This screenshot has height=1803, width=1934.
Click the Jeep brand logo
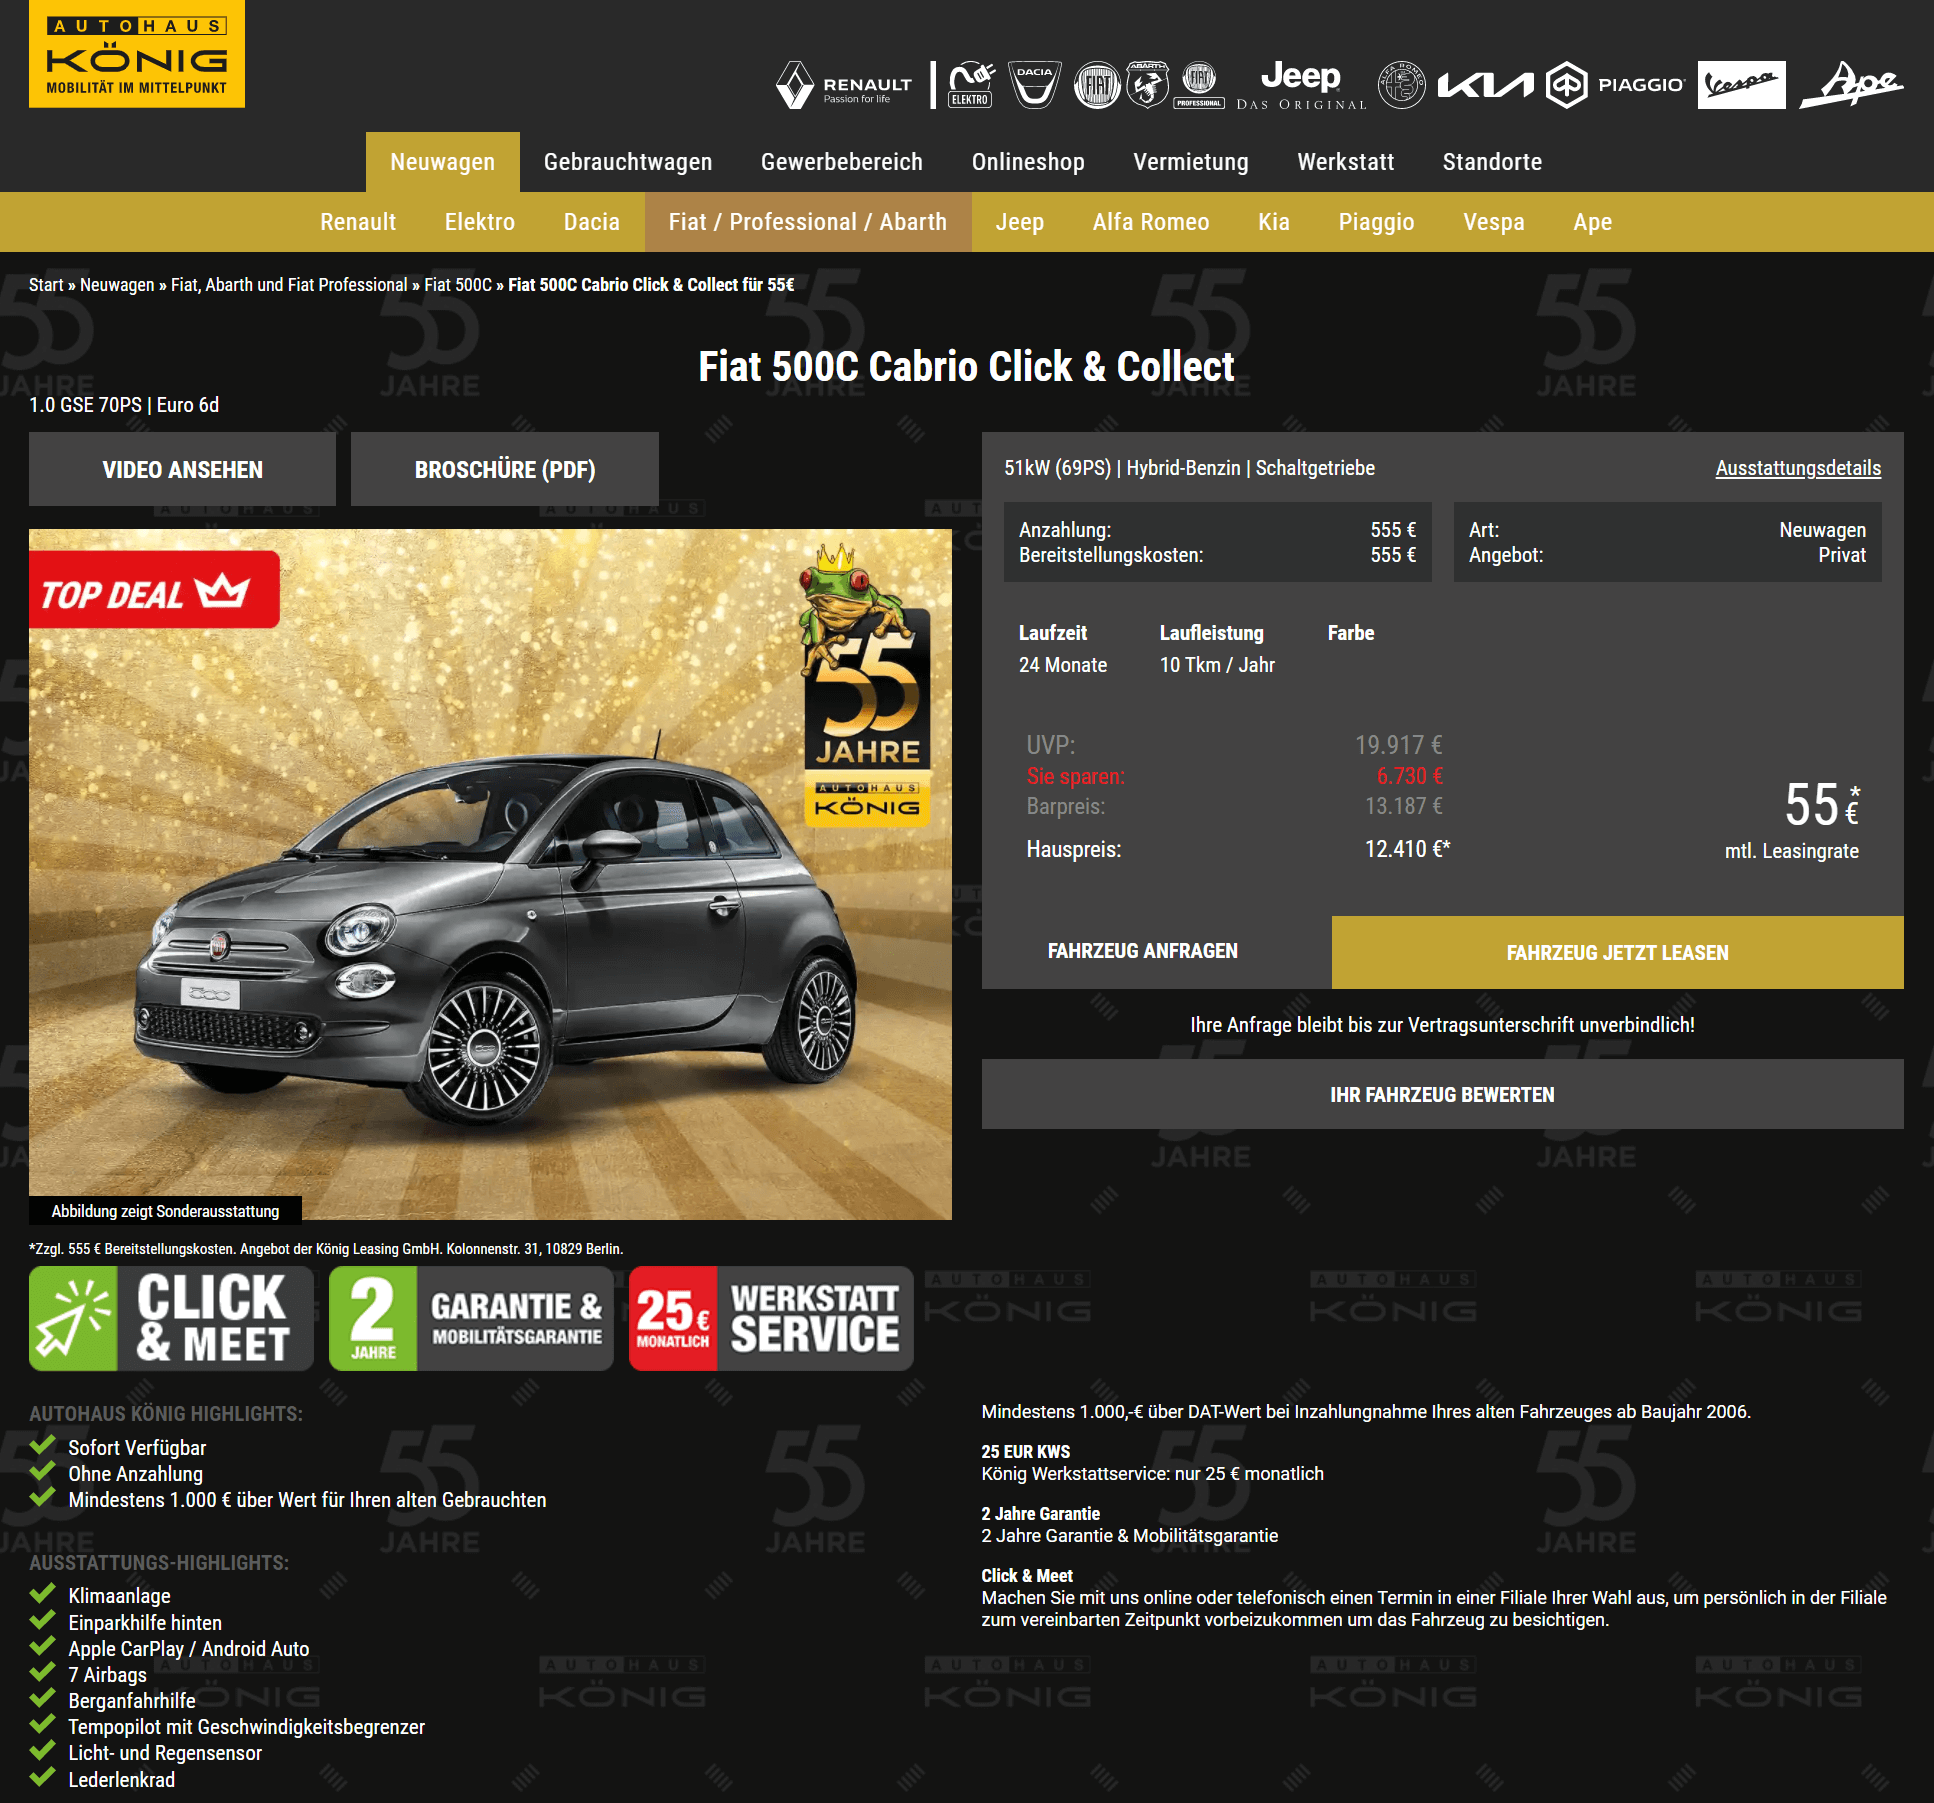tap(1301, 85)
